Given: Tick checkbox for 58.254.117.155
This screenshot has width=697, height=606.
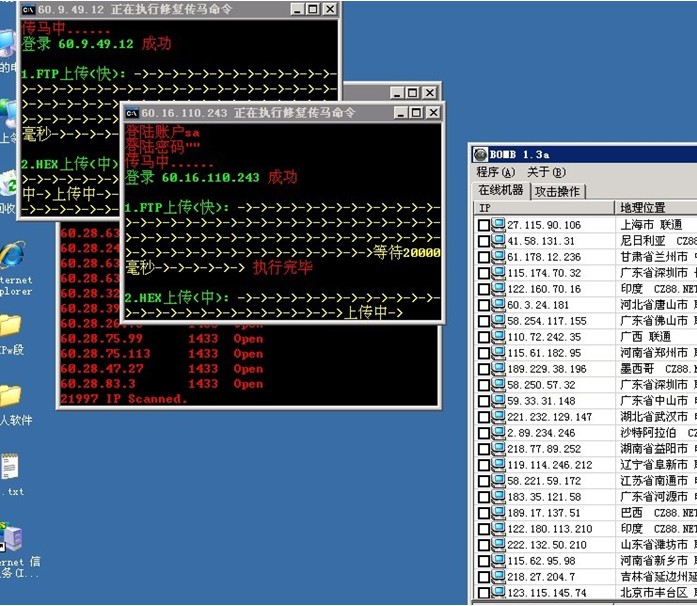Looking at the screenshot, I should coord(484,321).
